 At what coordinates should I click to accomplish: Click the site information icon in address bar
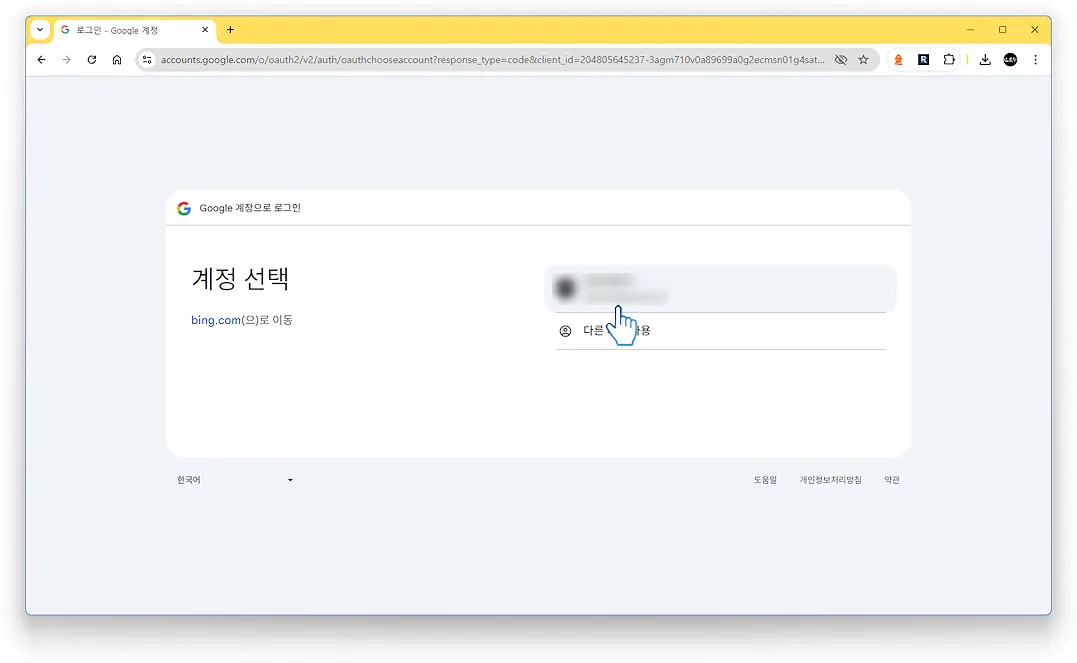pyautogui.click(x=146, y=59)
